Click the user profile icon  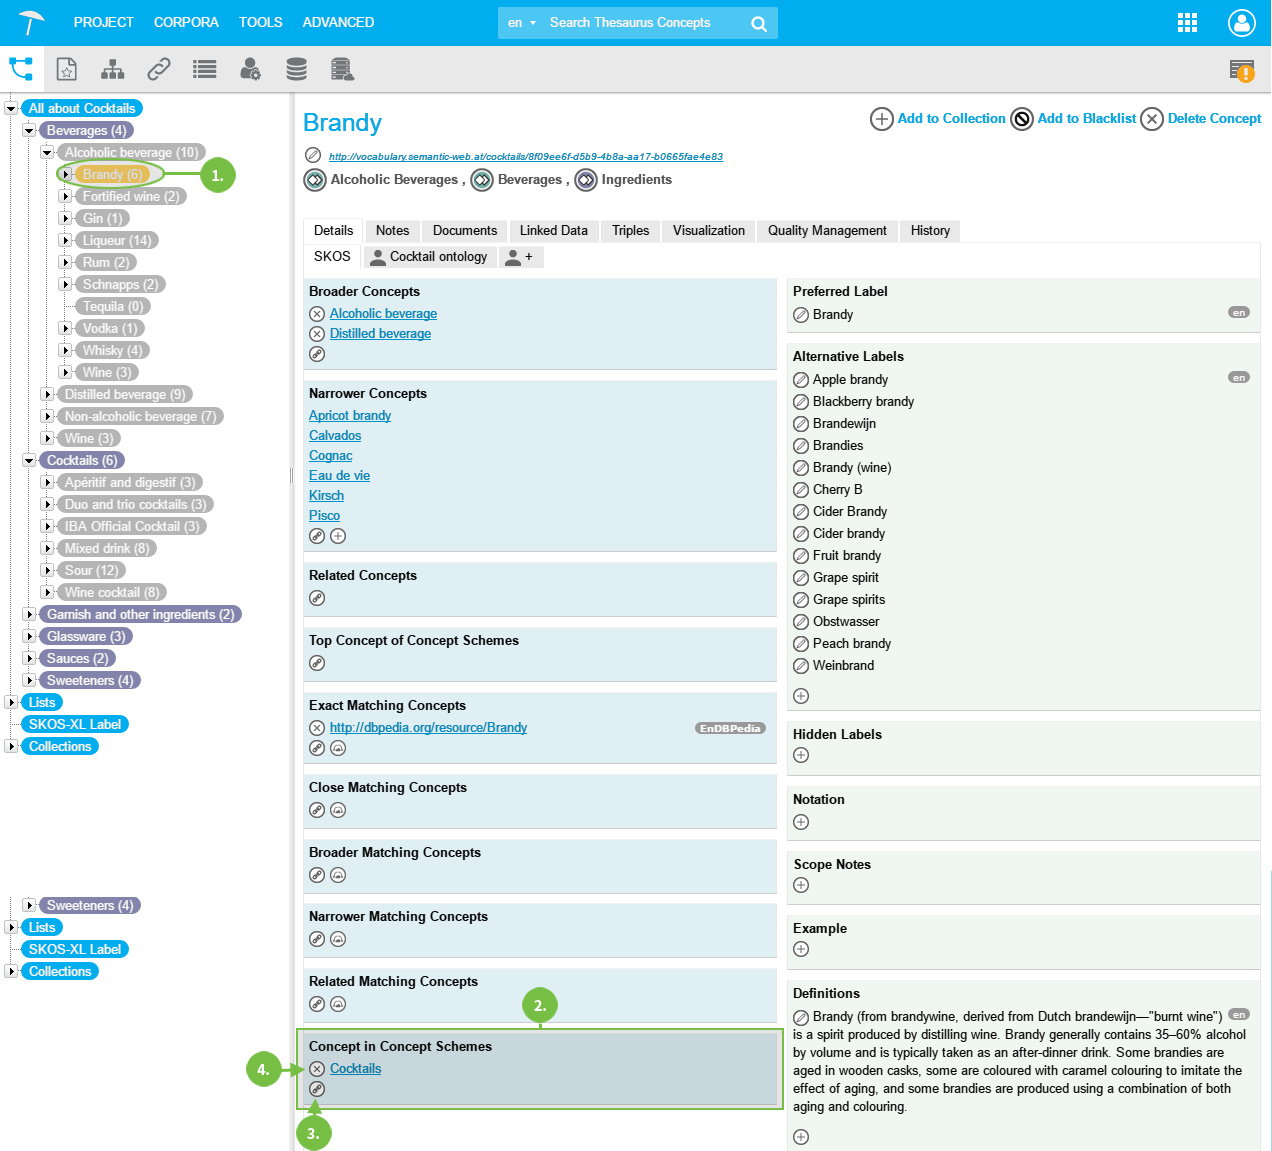pyautogui.click(x=1241, y=23)
